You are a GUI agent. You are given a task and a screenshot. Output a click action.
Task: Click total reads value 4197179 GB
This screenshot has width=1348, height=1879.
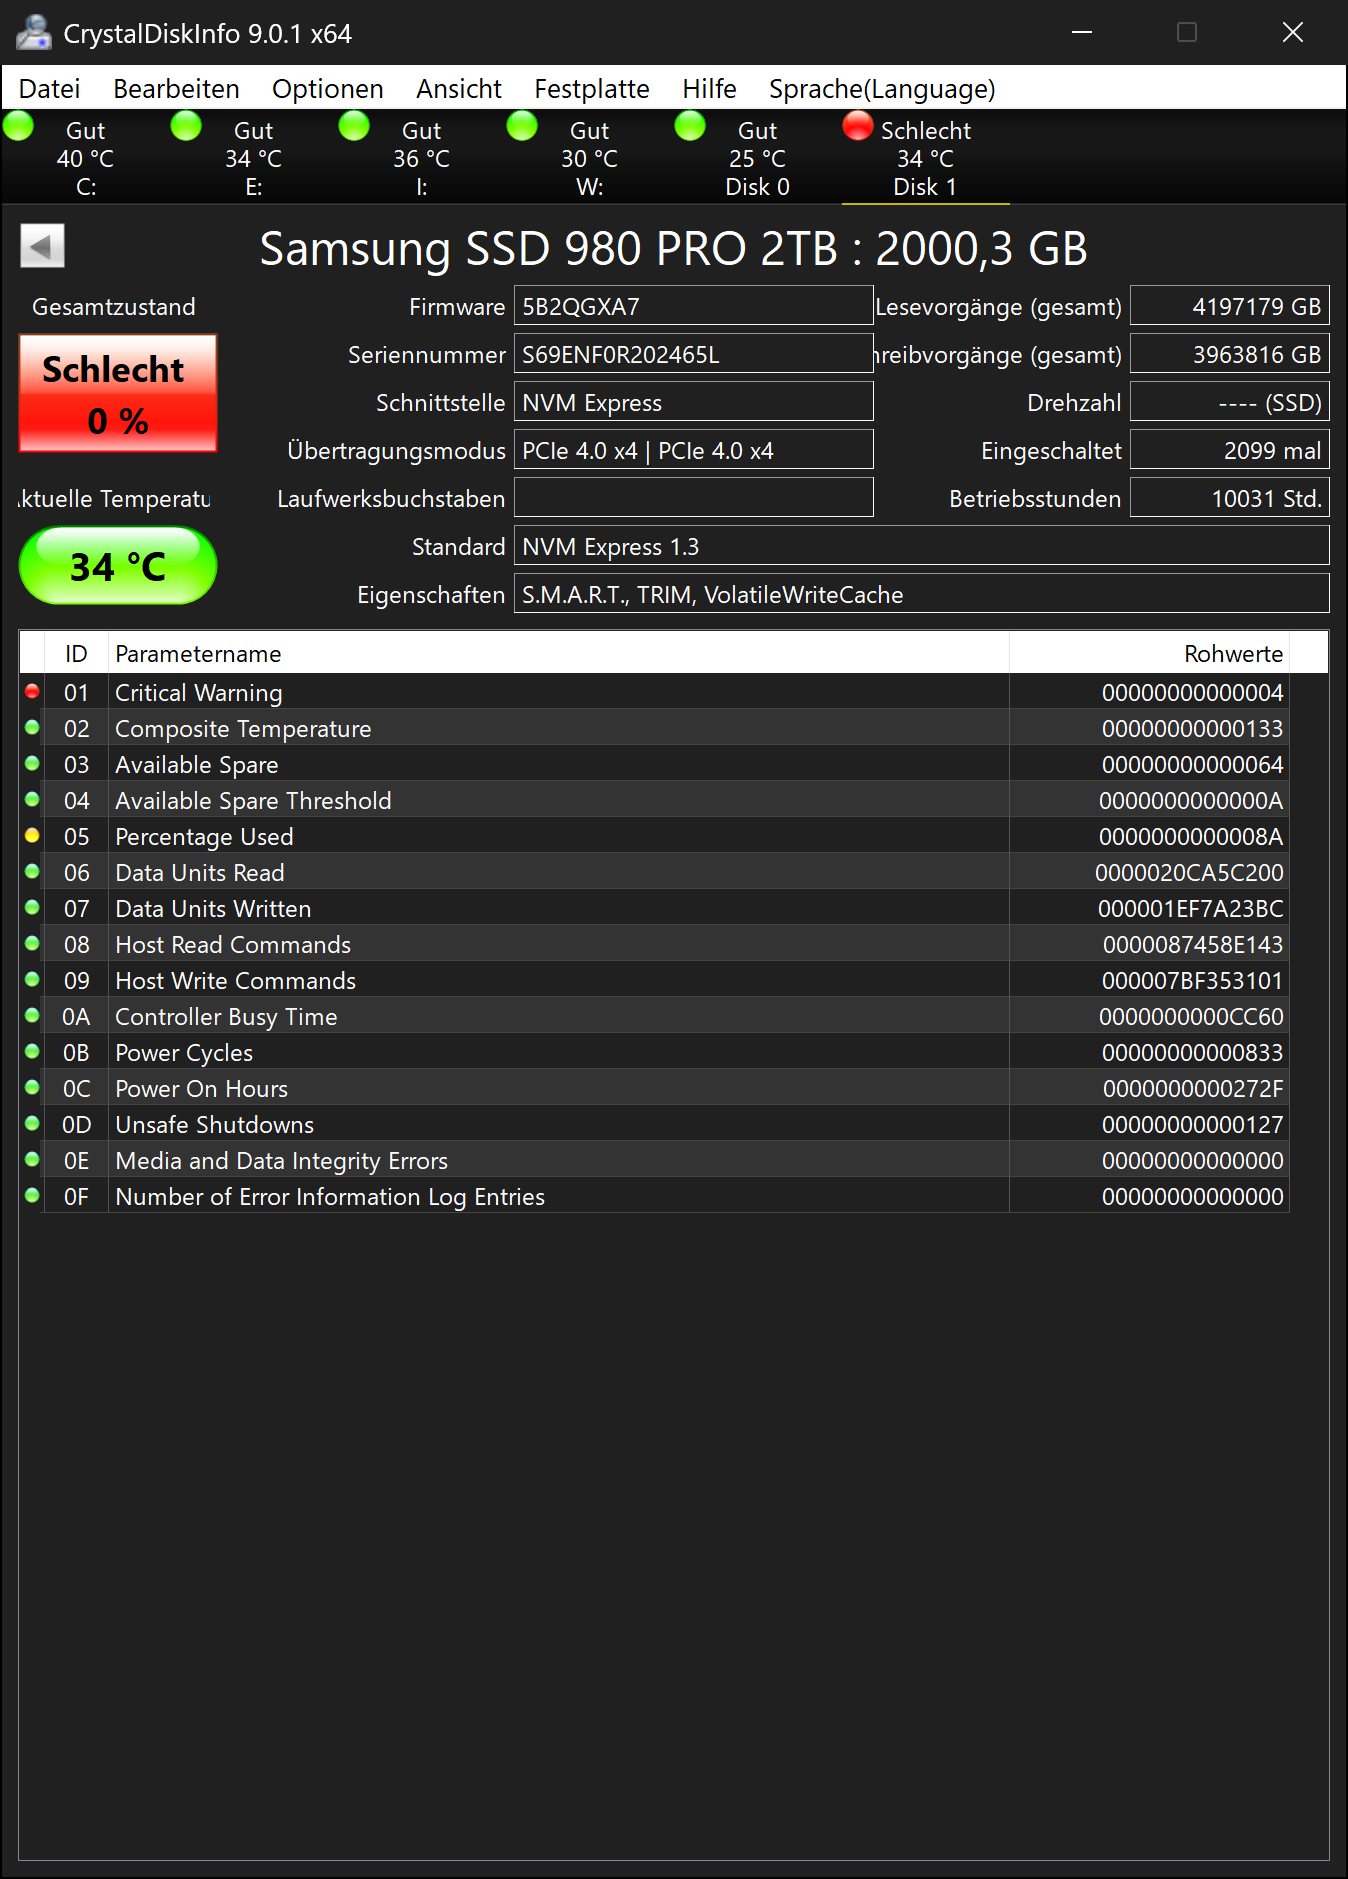1229,306
